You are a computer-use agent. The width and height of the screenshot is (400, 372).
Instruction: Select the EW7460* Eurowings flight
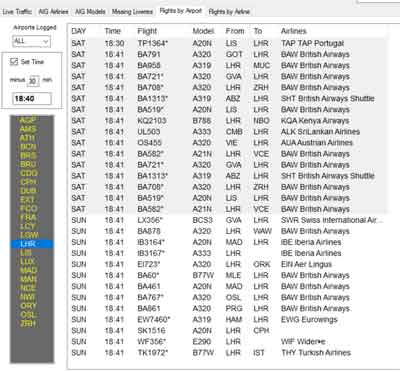pyautogui.click(x=229, y=319)
